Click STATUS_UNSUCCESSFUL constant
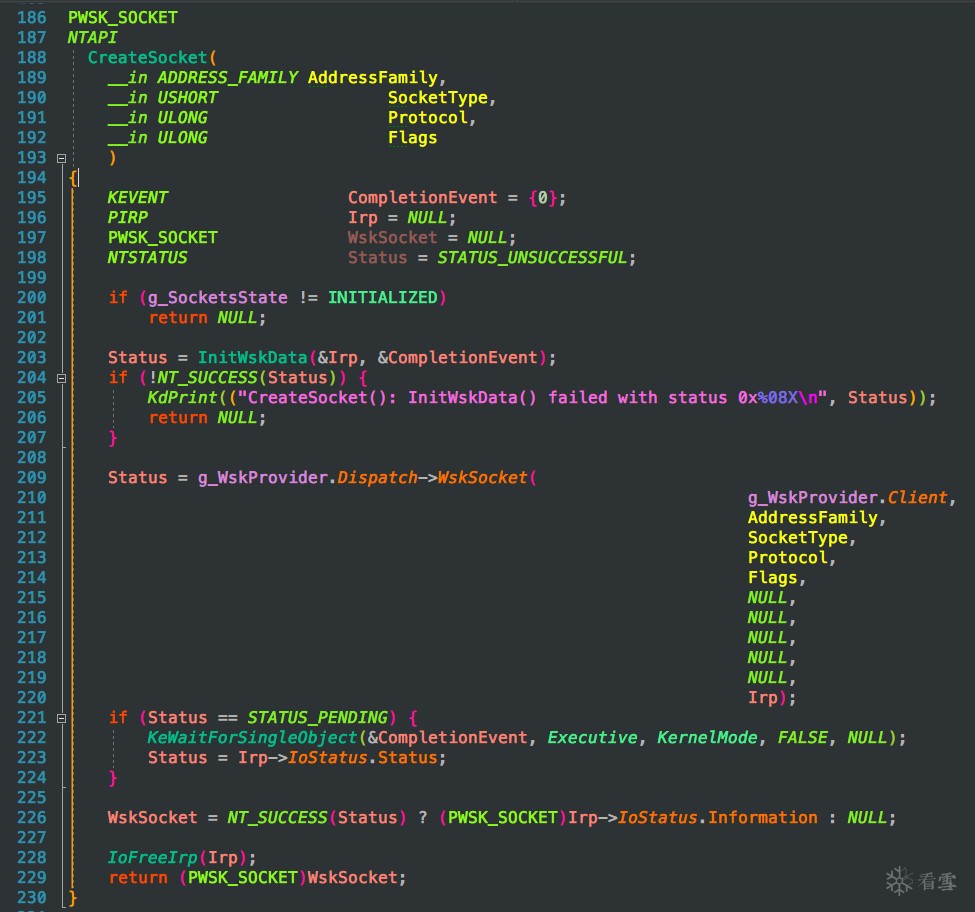Image resolution: width=975 pixels, height=912 pixels. 532,257
